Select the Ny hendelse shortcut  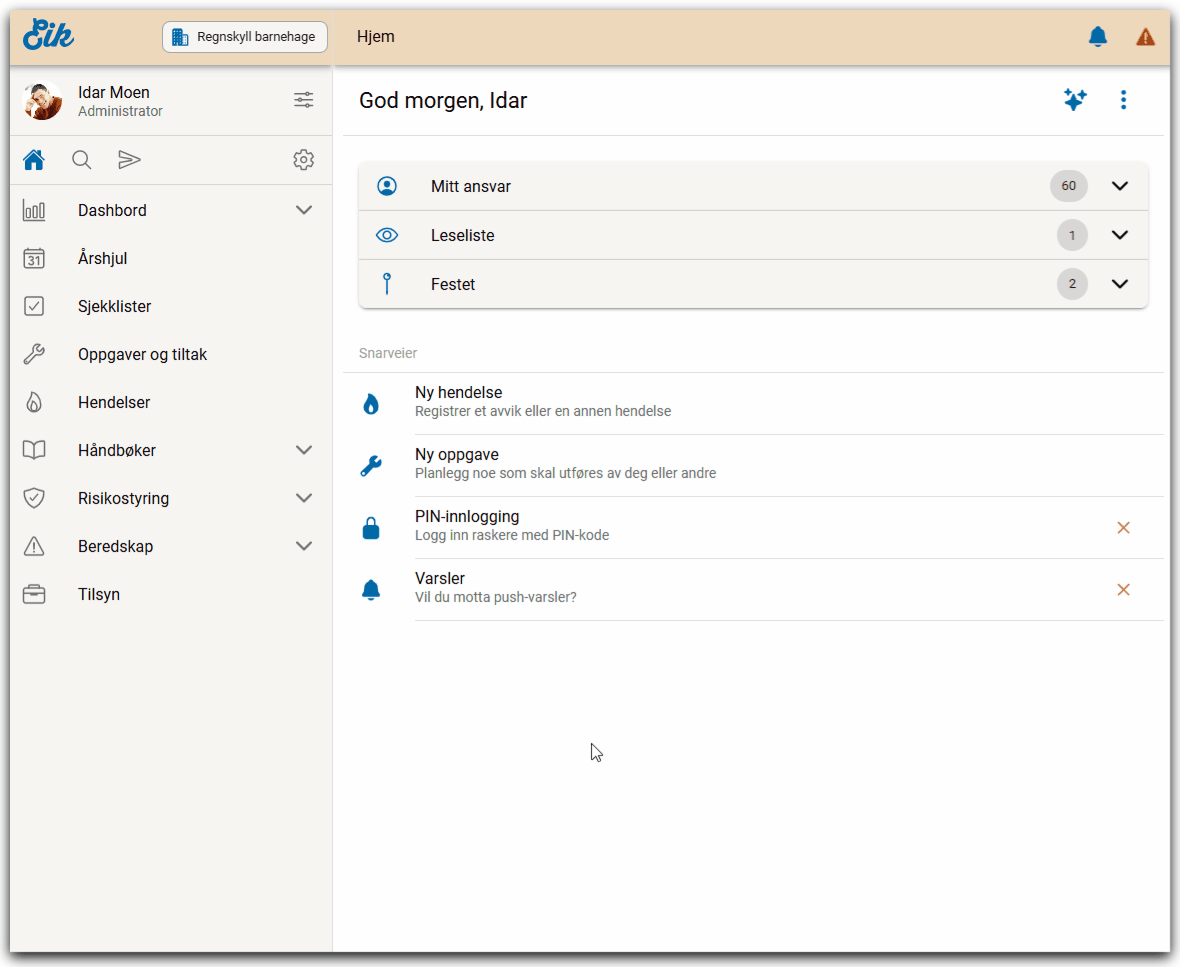(x=459, y=401)
